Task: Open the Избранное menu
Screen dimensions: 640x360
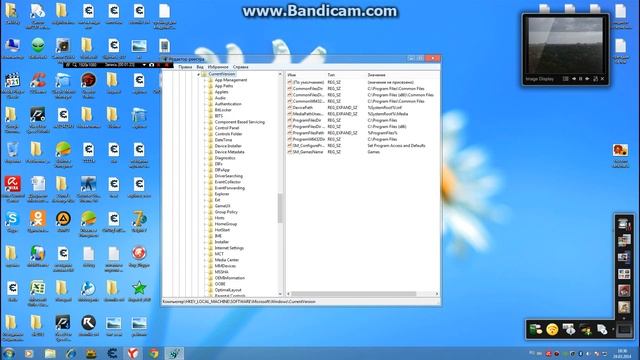Action: coord(218,67)
